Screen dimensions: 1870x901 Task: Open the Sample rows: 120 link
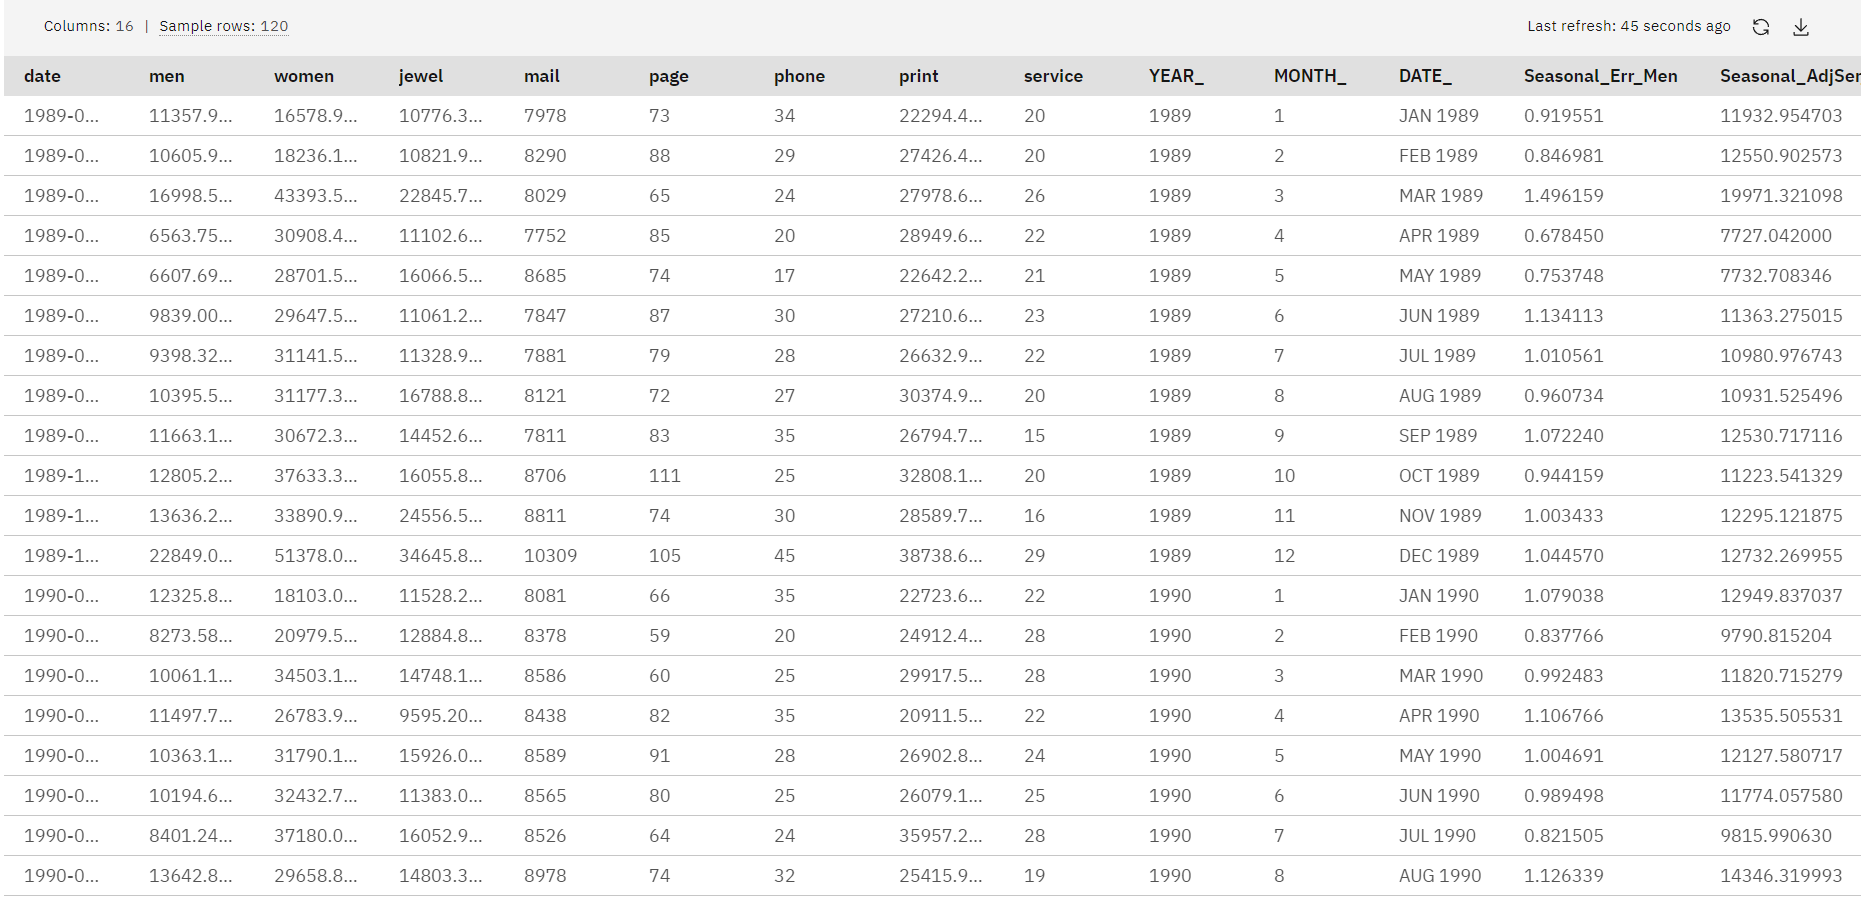click(x=224, y=26)
